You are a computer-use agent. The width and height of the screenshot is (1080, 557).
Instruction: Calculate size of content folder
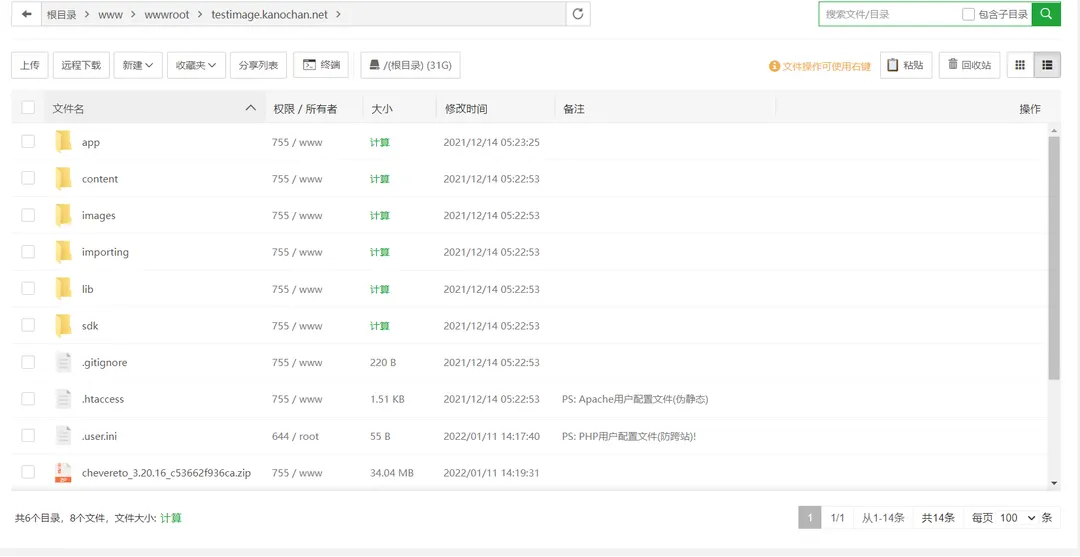380,179
